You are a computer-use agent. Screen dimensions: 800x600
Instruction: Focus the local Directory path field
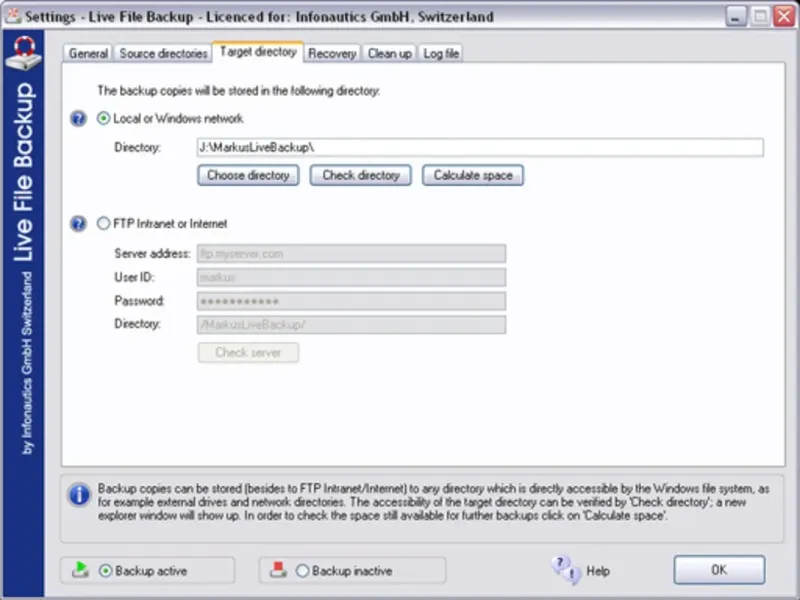click(x=480, y=147)
